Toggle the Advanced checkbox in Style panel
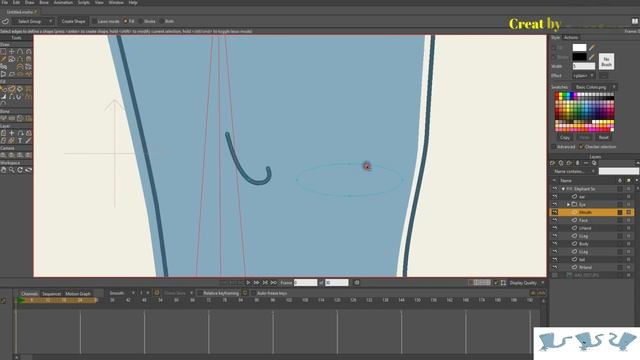The image size is (640, 360). click(554, 147)
